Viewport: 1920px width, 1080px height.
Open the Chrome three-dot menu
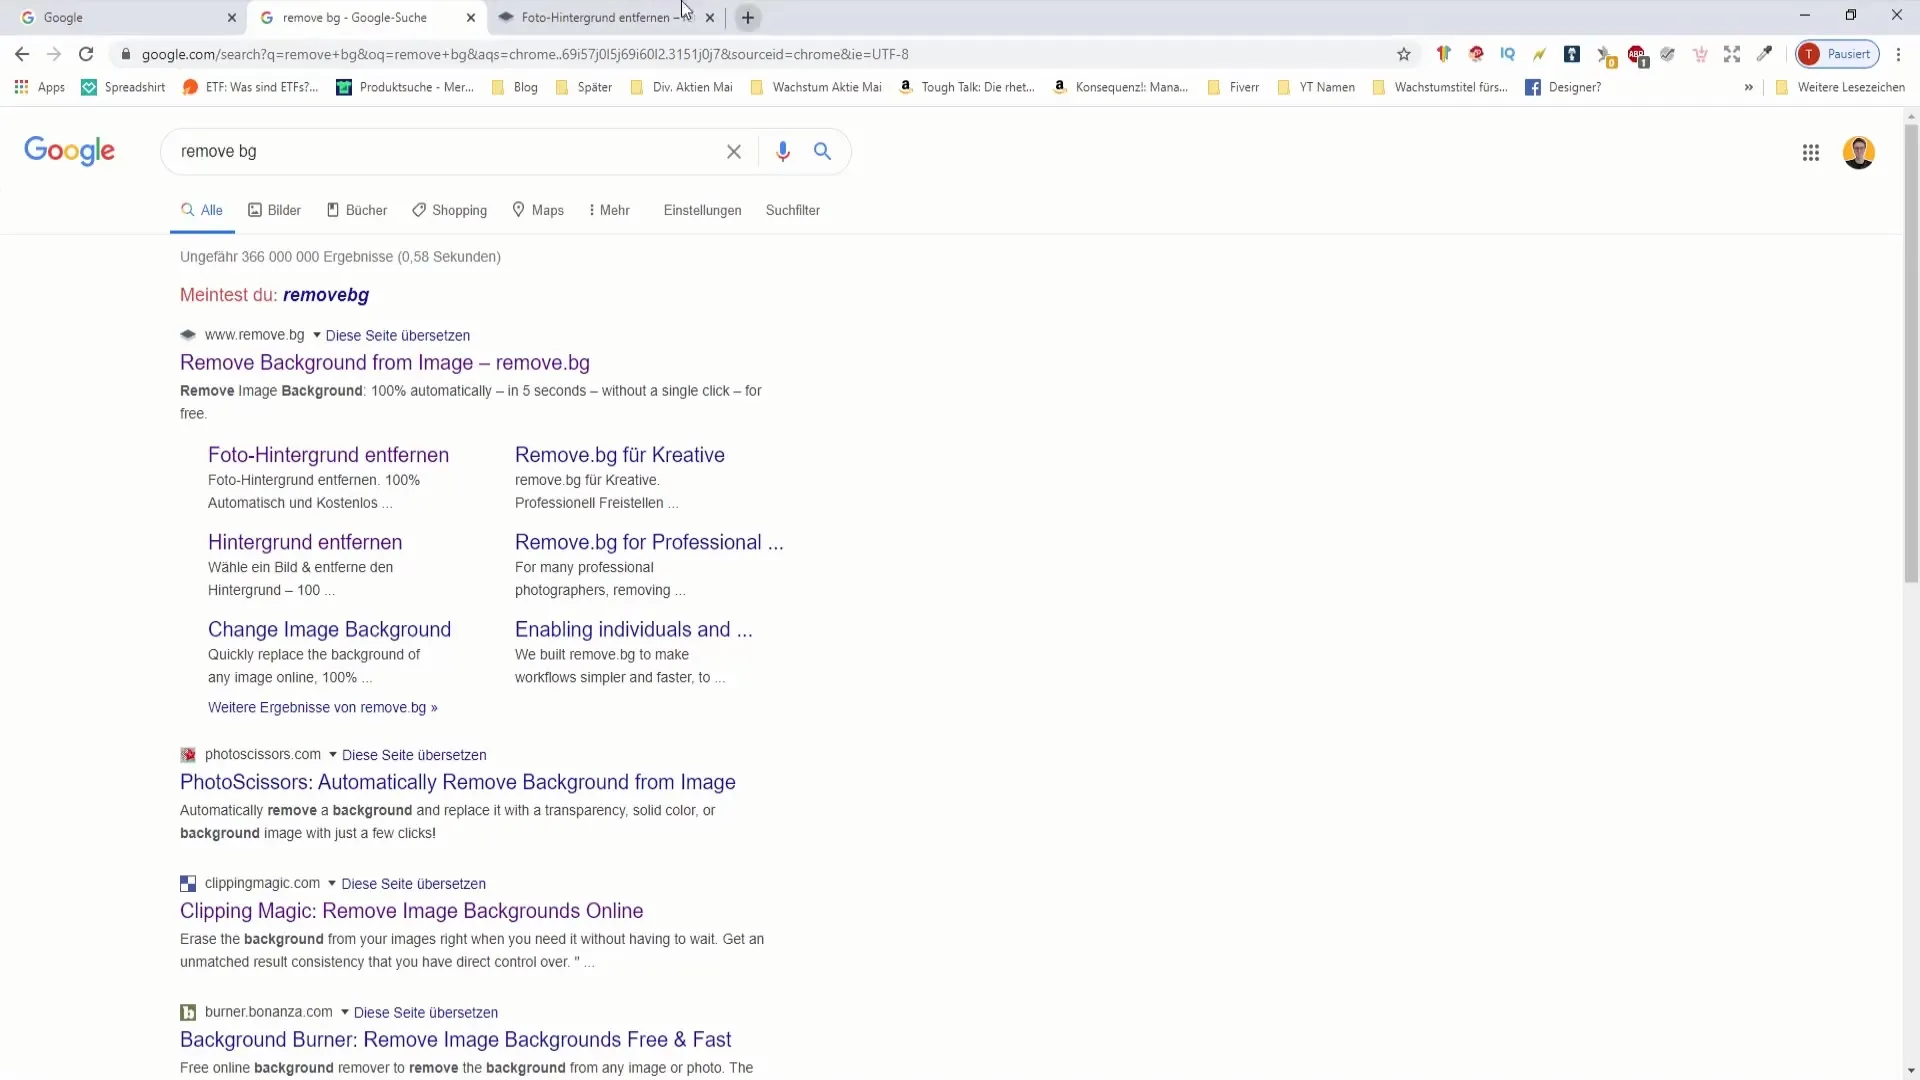coord(1898,54)
